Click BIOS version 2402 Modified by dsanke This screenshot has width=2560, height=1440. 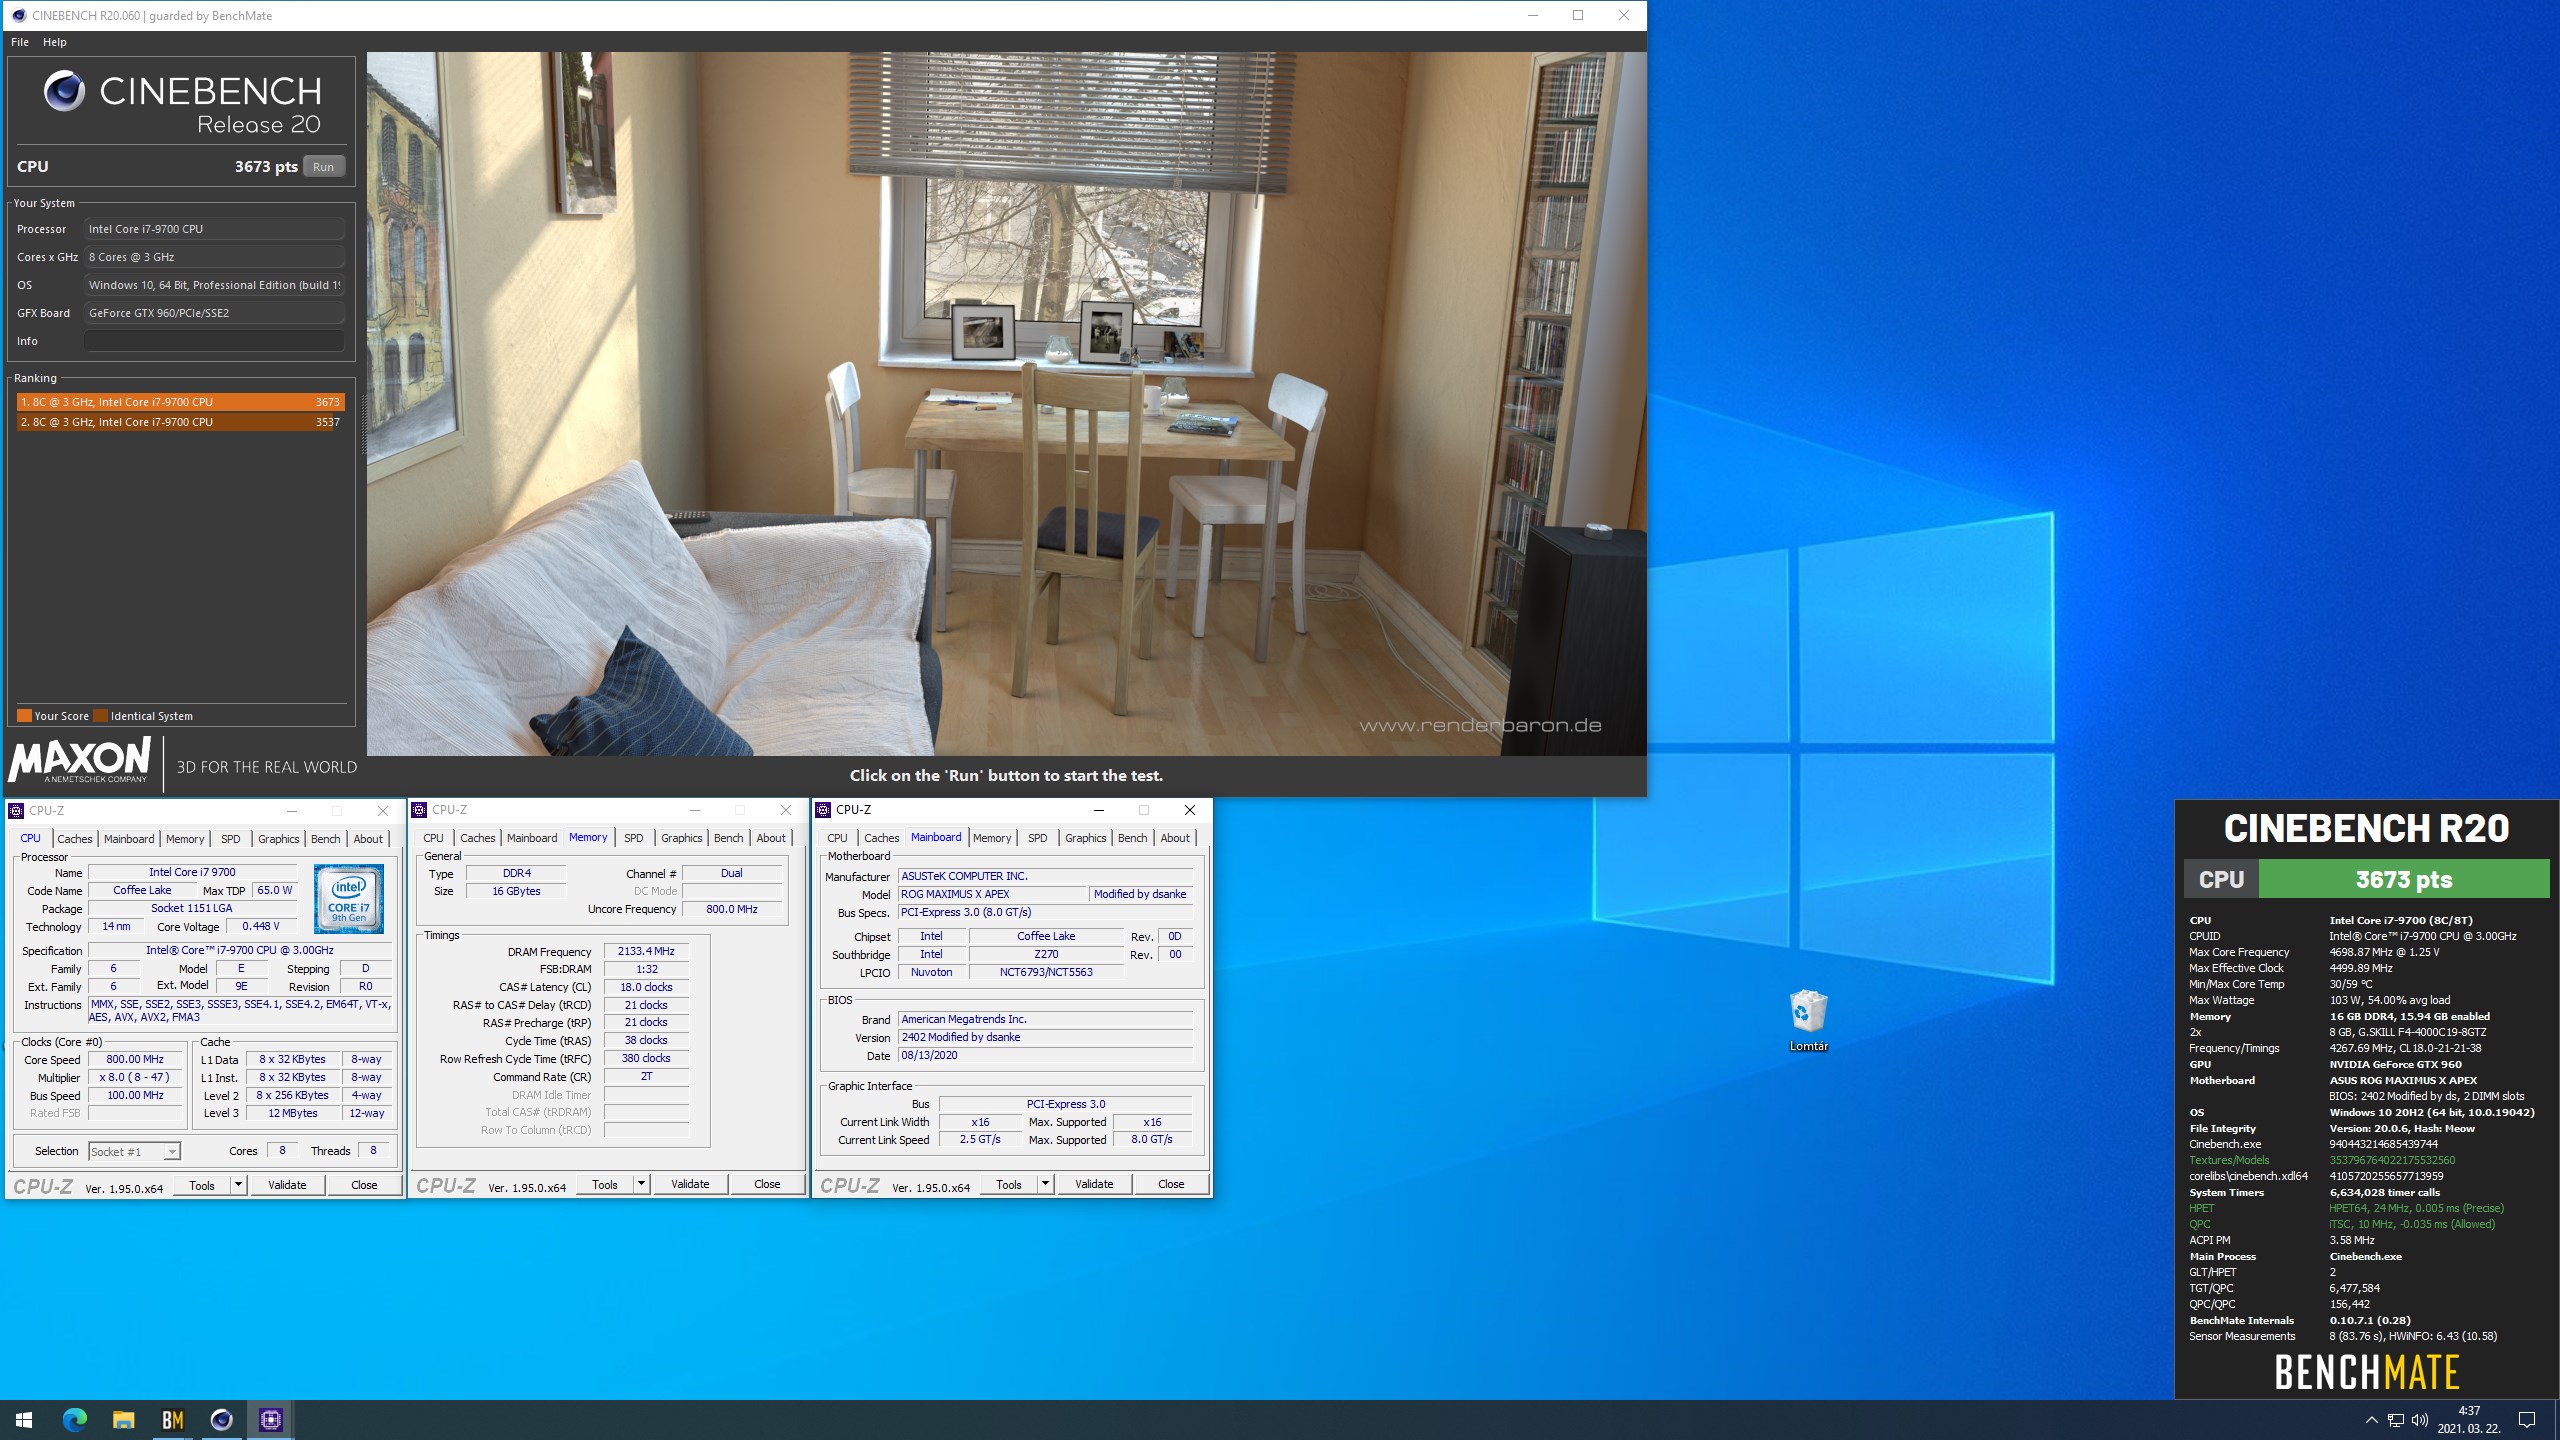click(x=1045, y=1037)
